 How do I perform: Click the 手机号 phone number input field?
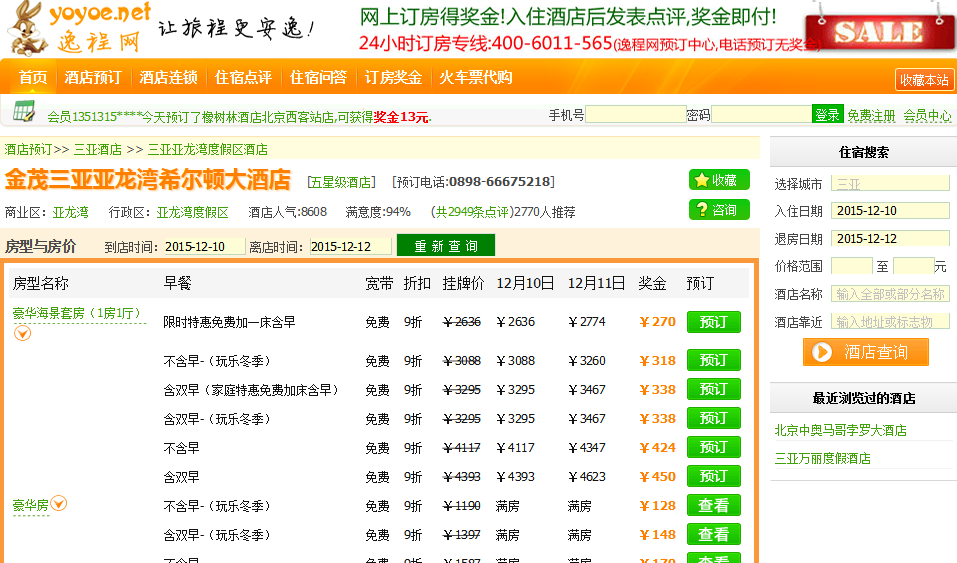pyautogui.click(x=635, y=115)
